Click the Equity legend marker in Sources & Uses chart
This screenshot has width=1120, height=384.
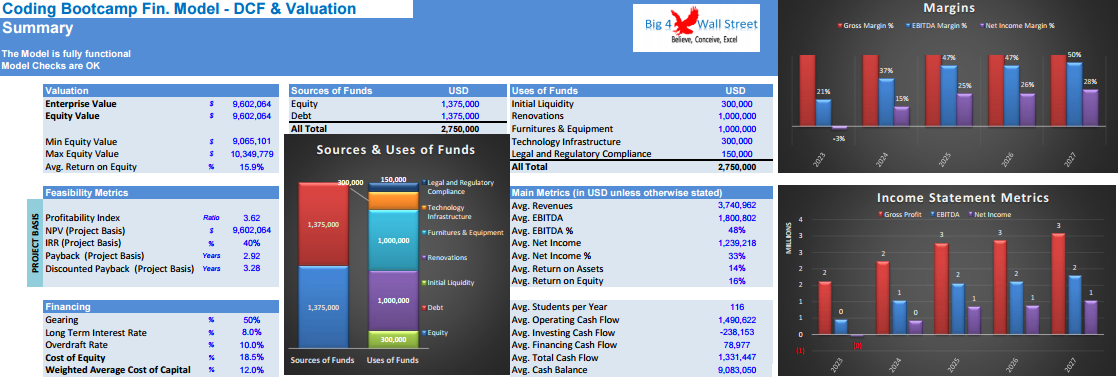(424, 333)
